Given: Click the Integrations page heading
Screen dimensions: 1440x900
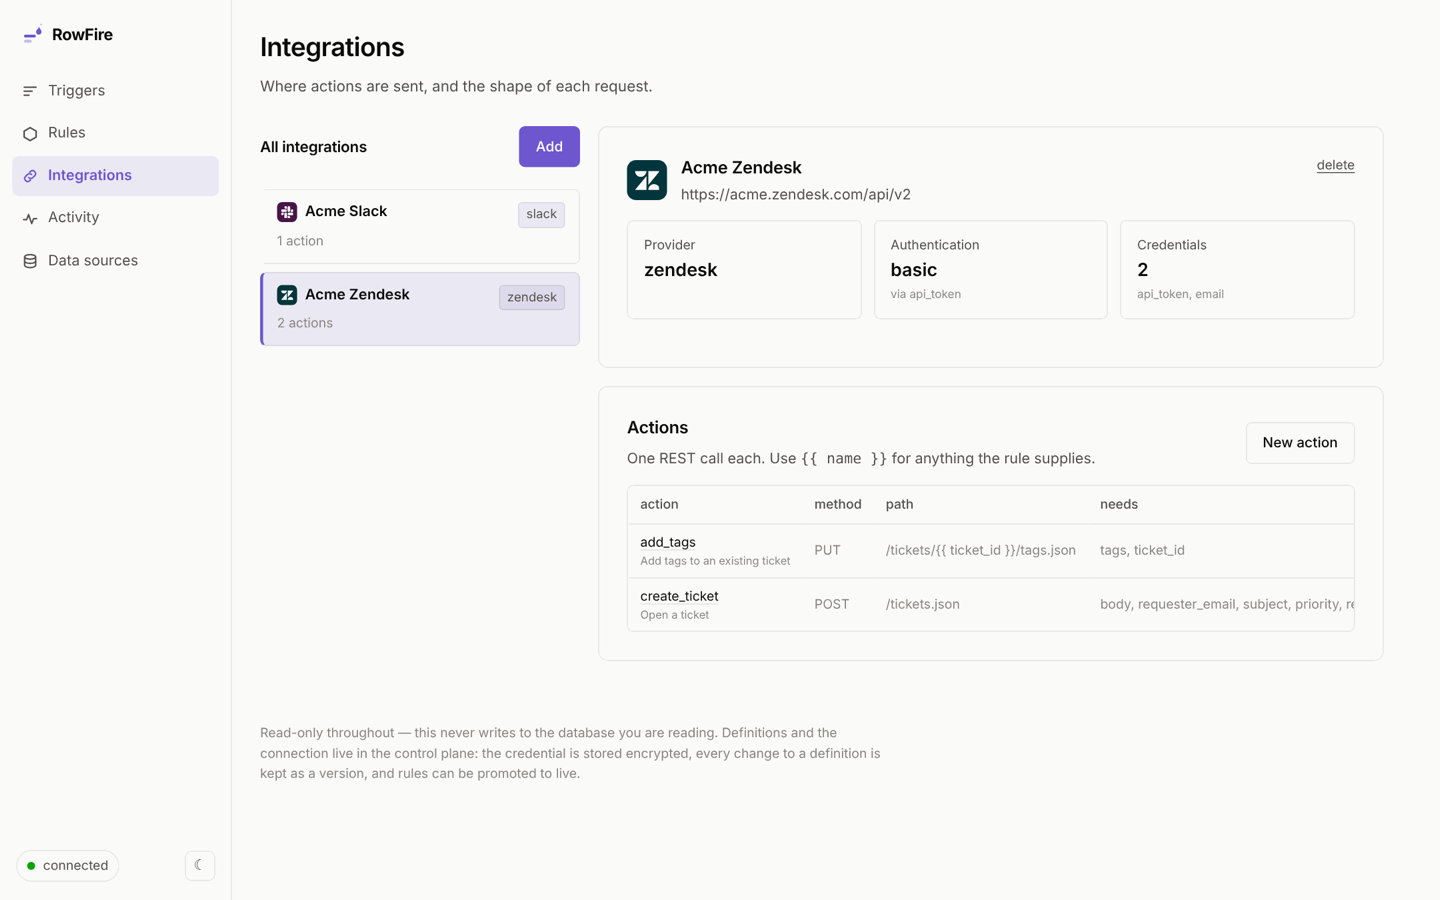Looking at the screenshot, I should pyautogui.click(x=332, y=48).
